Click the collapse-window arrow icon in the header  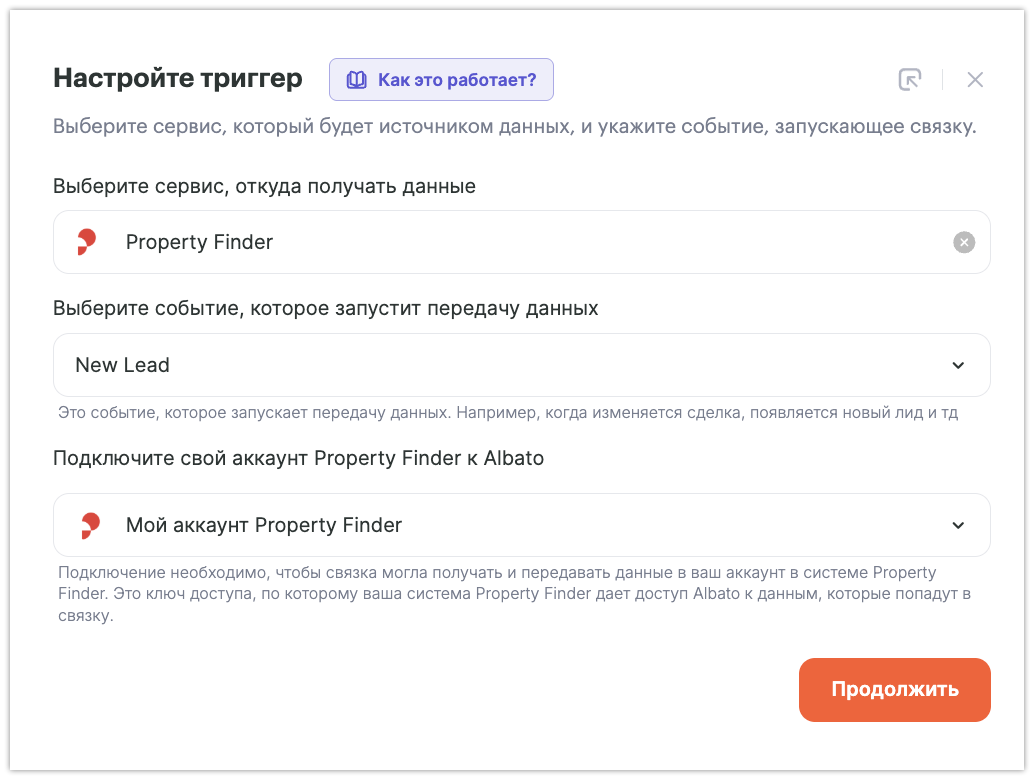(x=909, y=80)
